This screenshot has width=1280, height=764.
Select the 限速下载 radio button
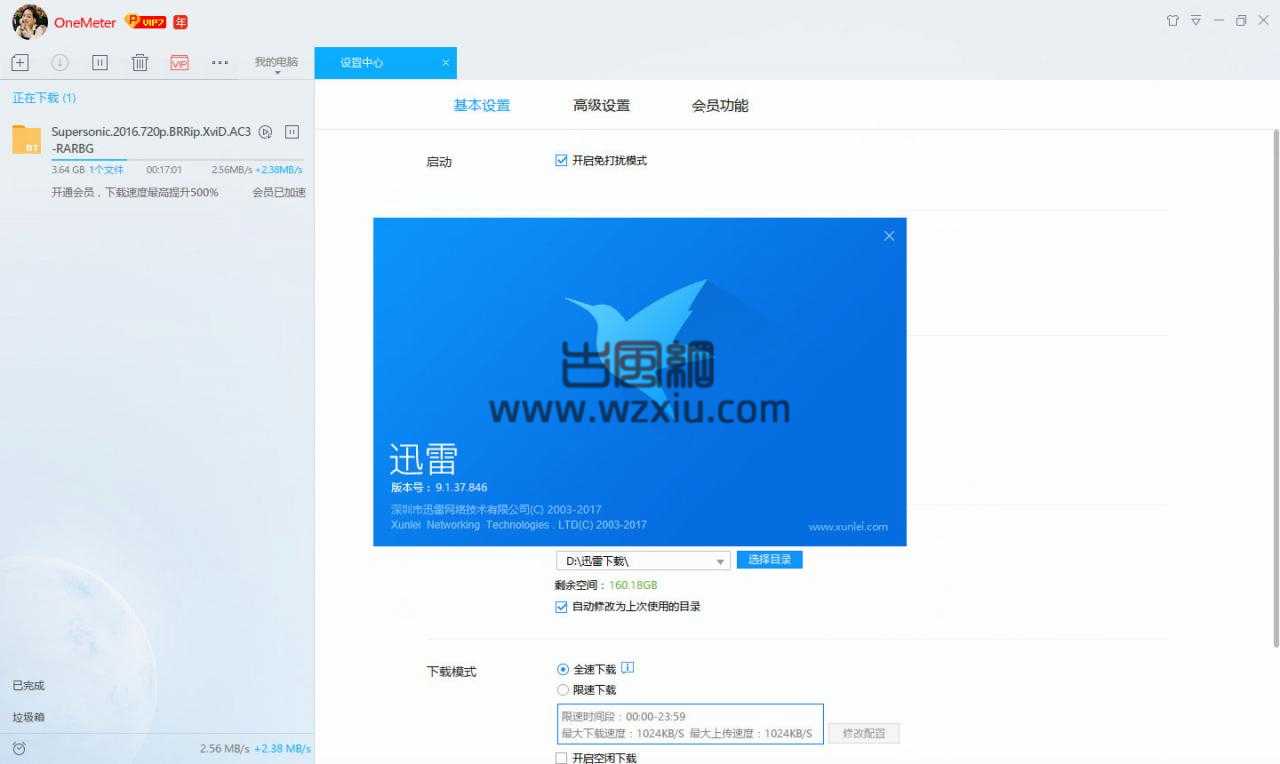tap(563, 690)
